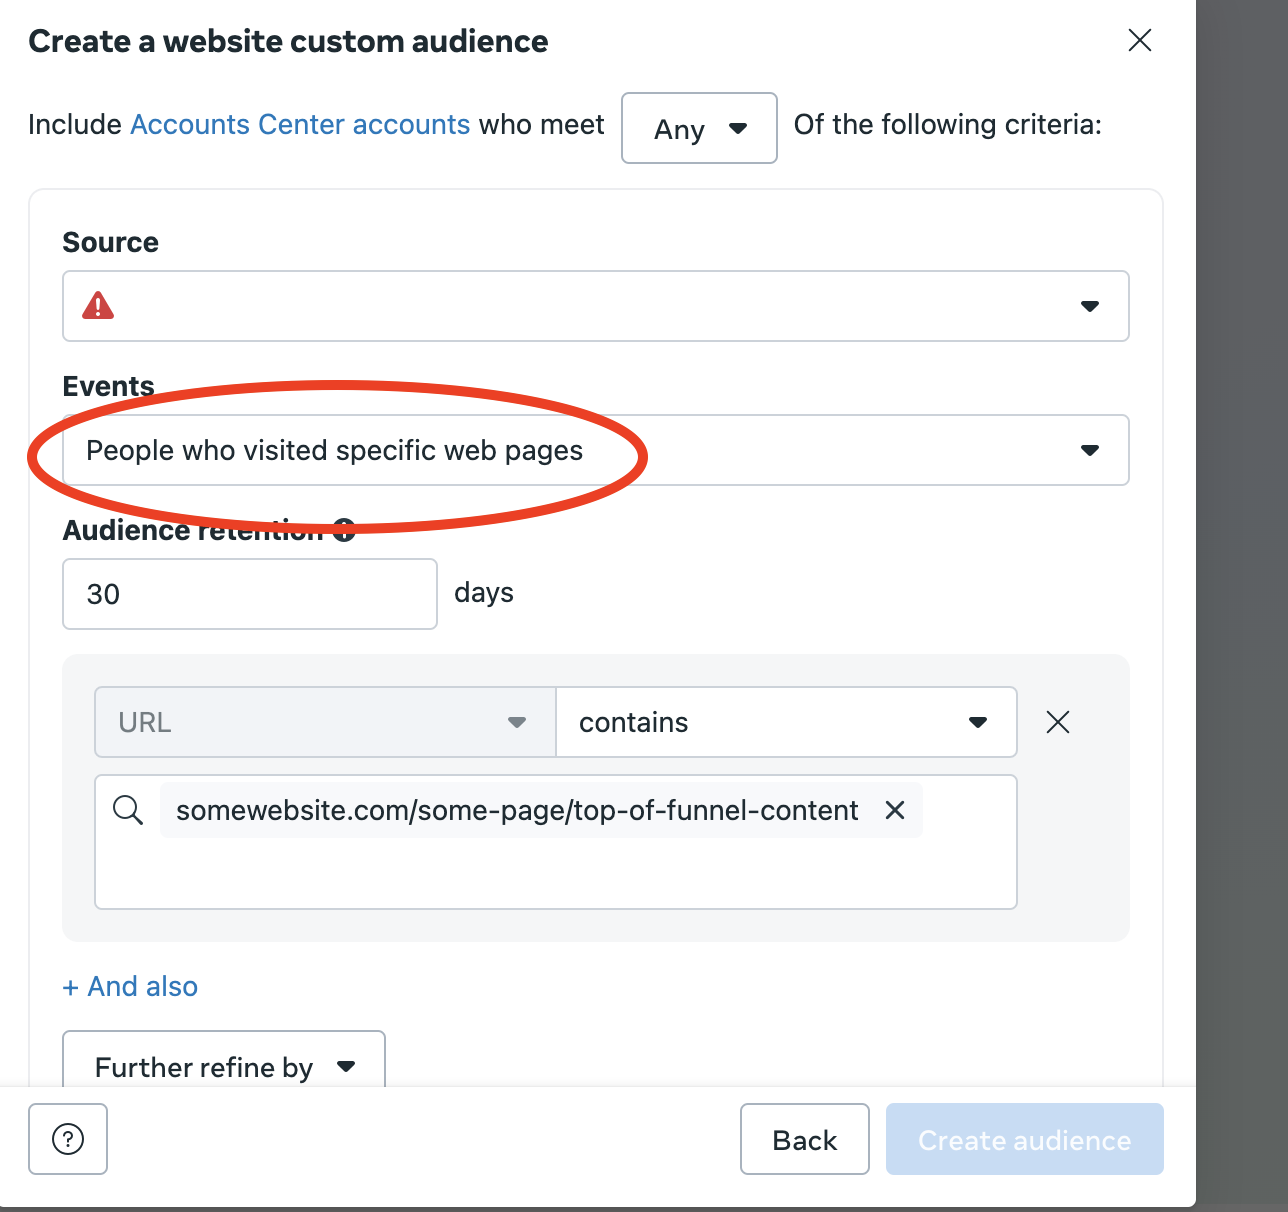1288x1212 pixels.
Task: Remove the somewebsite.com URL chip
Action: (895, 810)
